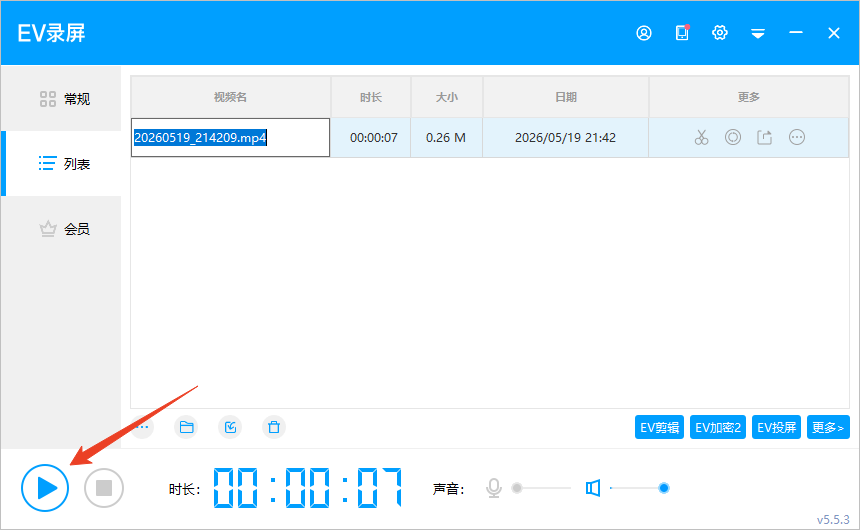Start recording with the blue play button
The height and width of the screenshot is (530, 860).
click(x=45, y=488)
